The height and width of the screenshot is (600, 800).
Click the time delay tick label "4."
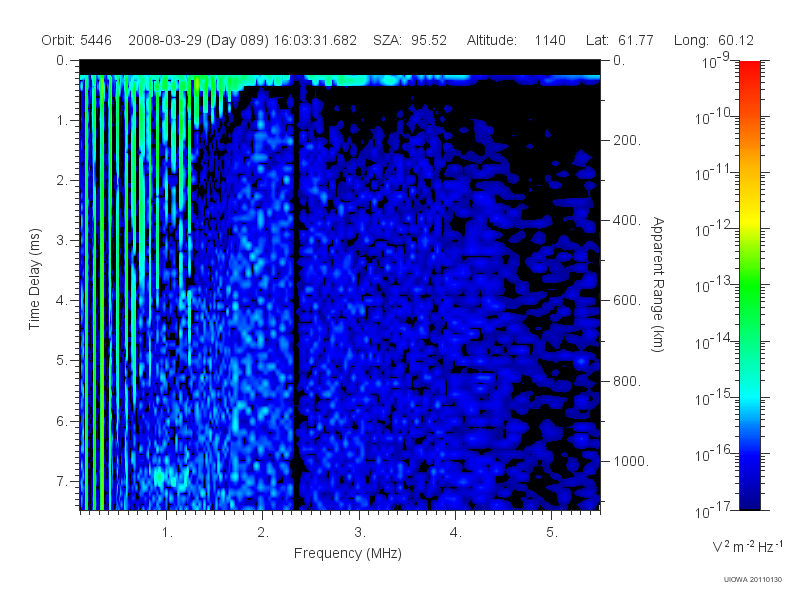coord(61,300)
